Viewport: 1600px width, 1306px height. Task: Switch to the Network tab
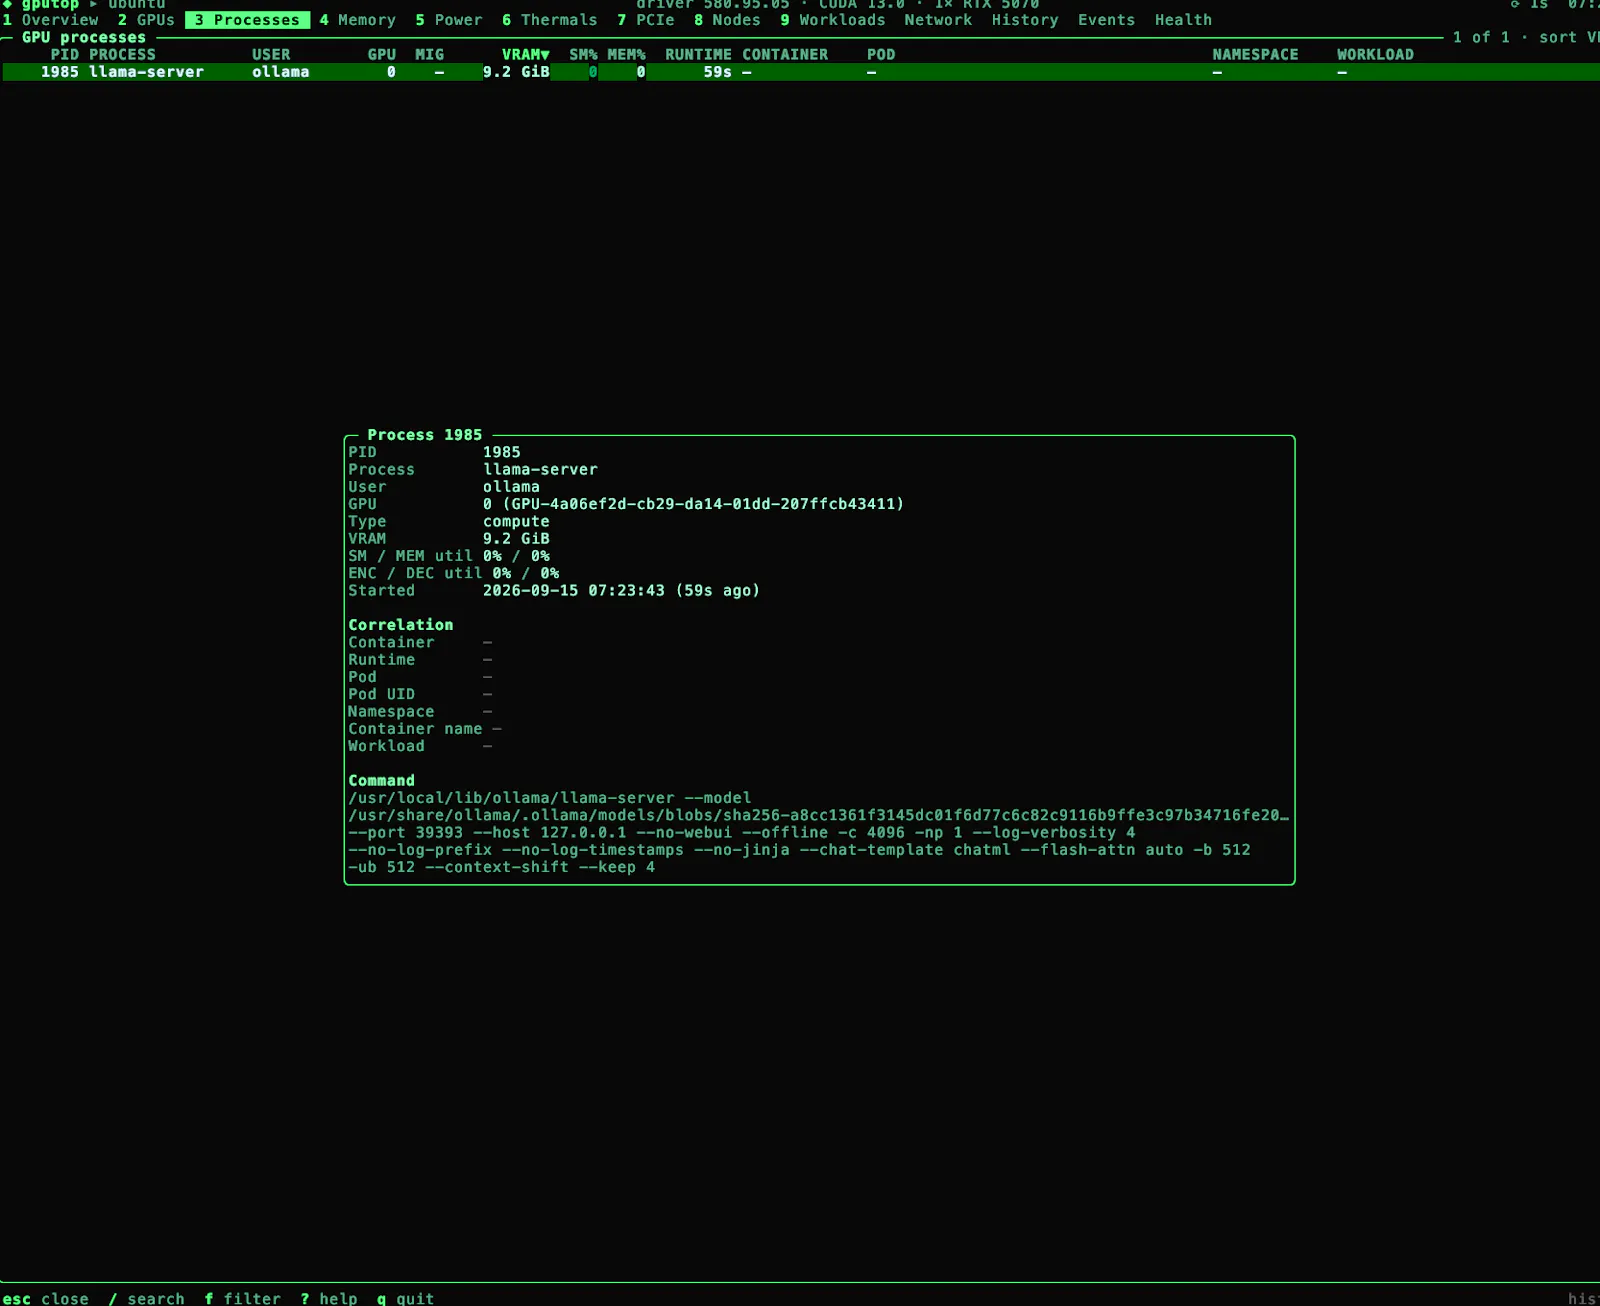(x=938, y=20)
